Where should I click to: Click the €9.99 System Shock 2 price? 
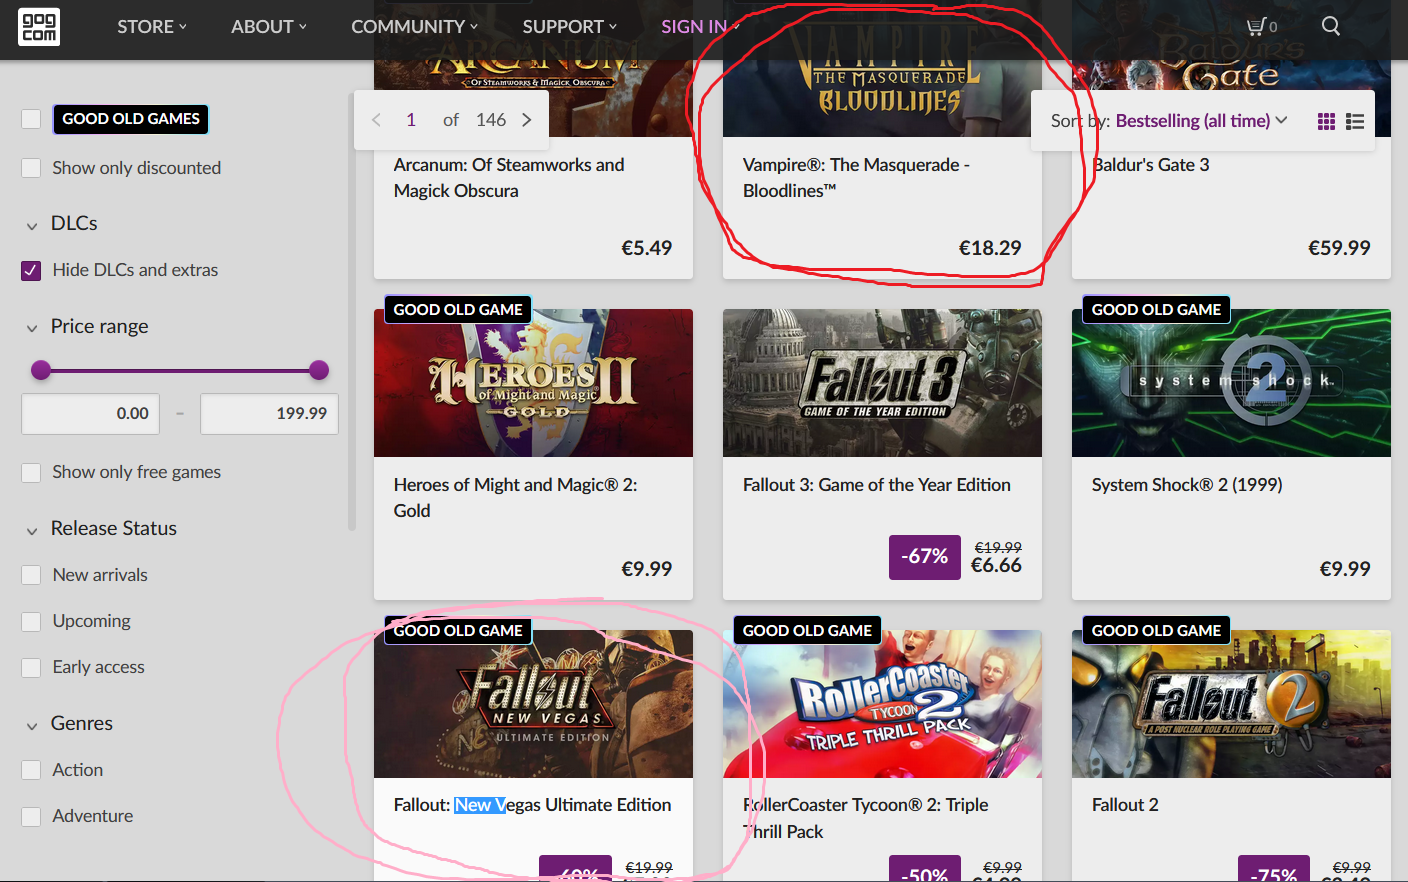(1345, 569)
